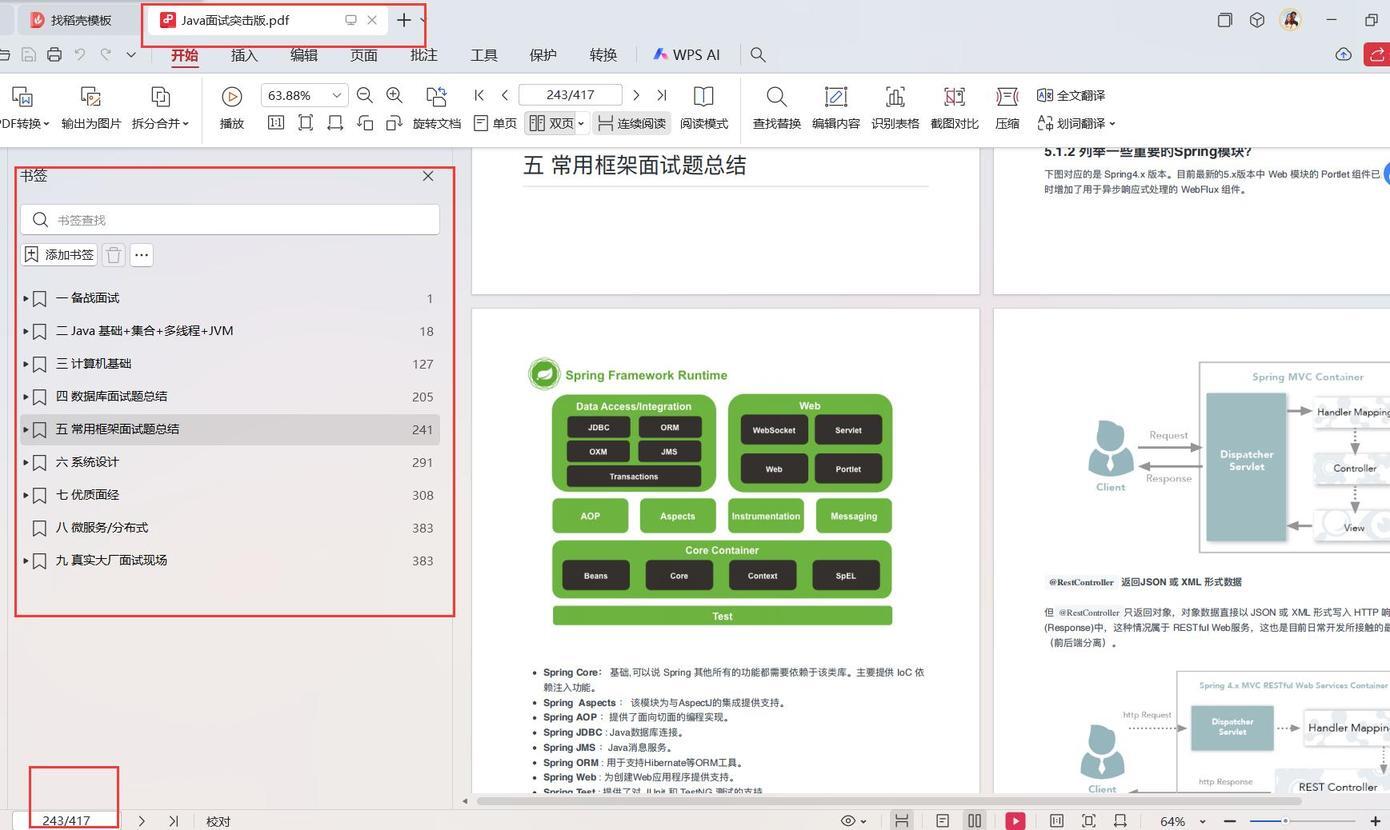
Task: Open 拆分合并 dropdown
Action: [186, 124]
